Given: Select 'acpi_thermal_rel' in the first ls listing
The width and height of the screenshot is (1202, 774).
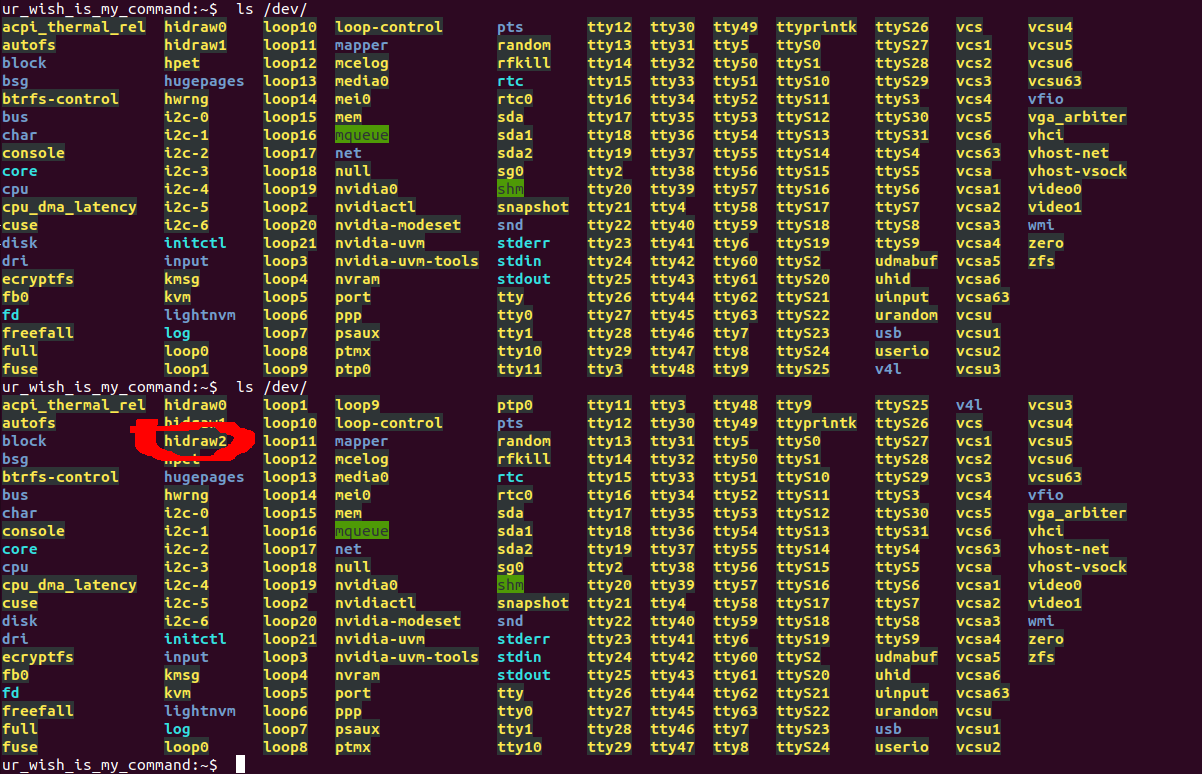Looking at the screenshot, I should [x=74, y=27].
